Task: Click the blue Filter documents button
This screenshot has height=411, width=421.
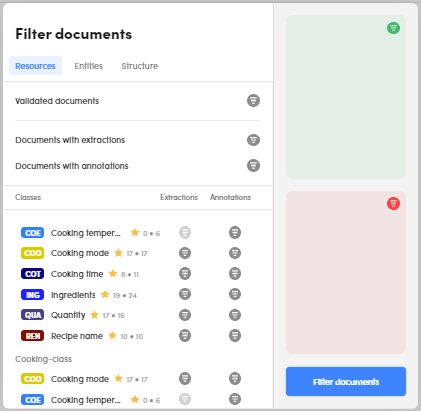Action: [x=346, y=382]
